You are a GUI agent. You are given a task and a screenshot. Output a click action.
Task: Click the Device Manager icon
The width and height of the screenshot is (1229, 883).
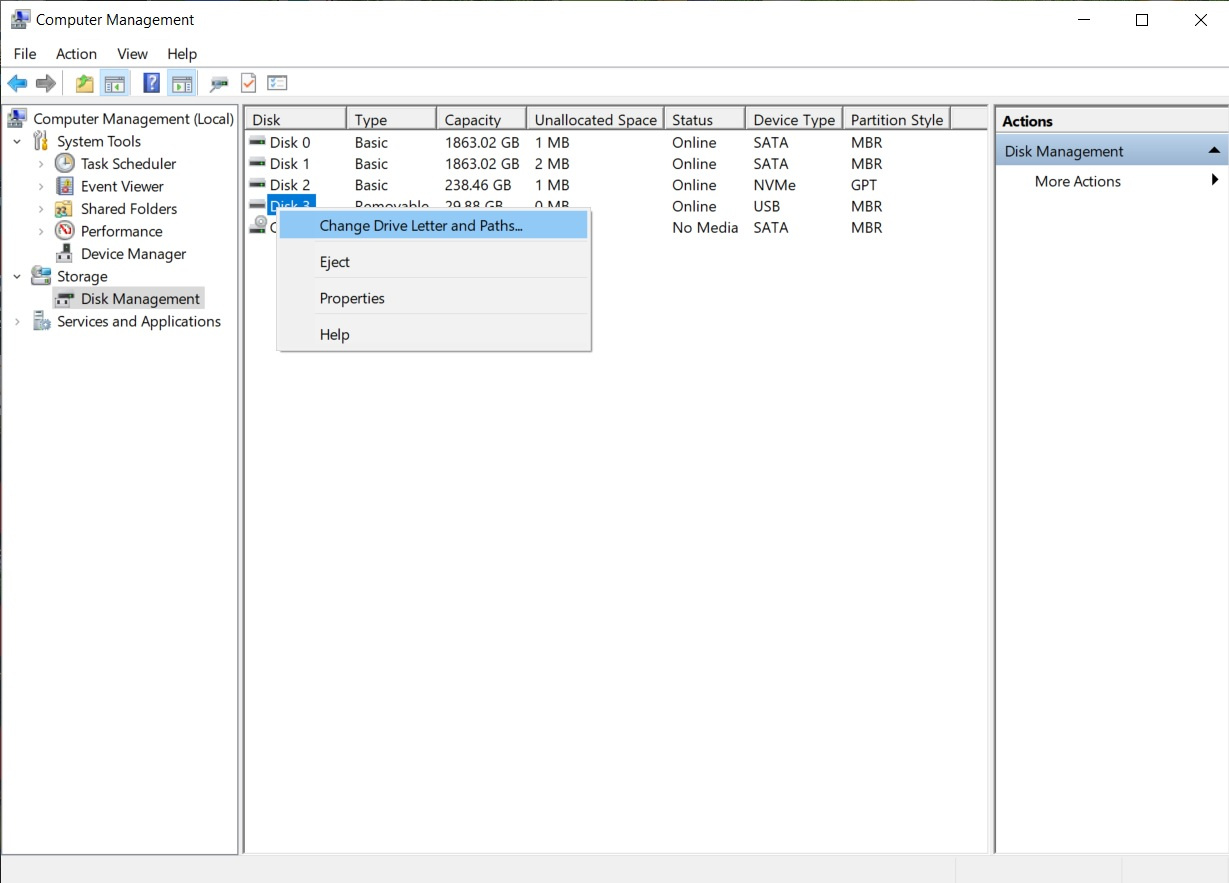(65, 253)
